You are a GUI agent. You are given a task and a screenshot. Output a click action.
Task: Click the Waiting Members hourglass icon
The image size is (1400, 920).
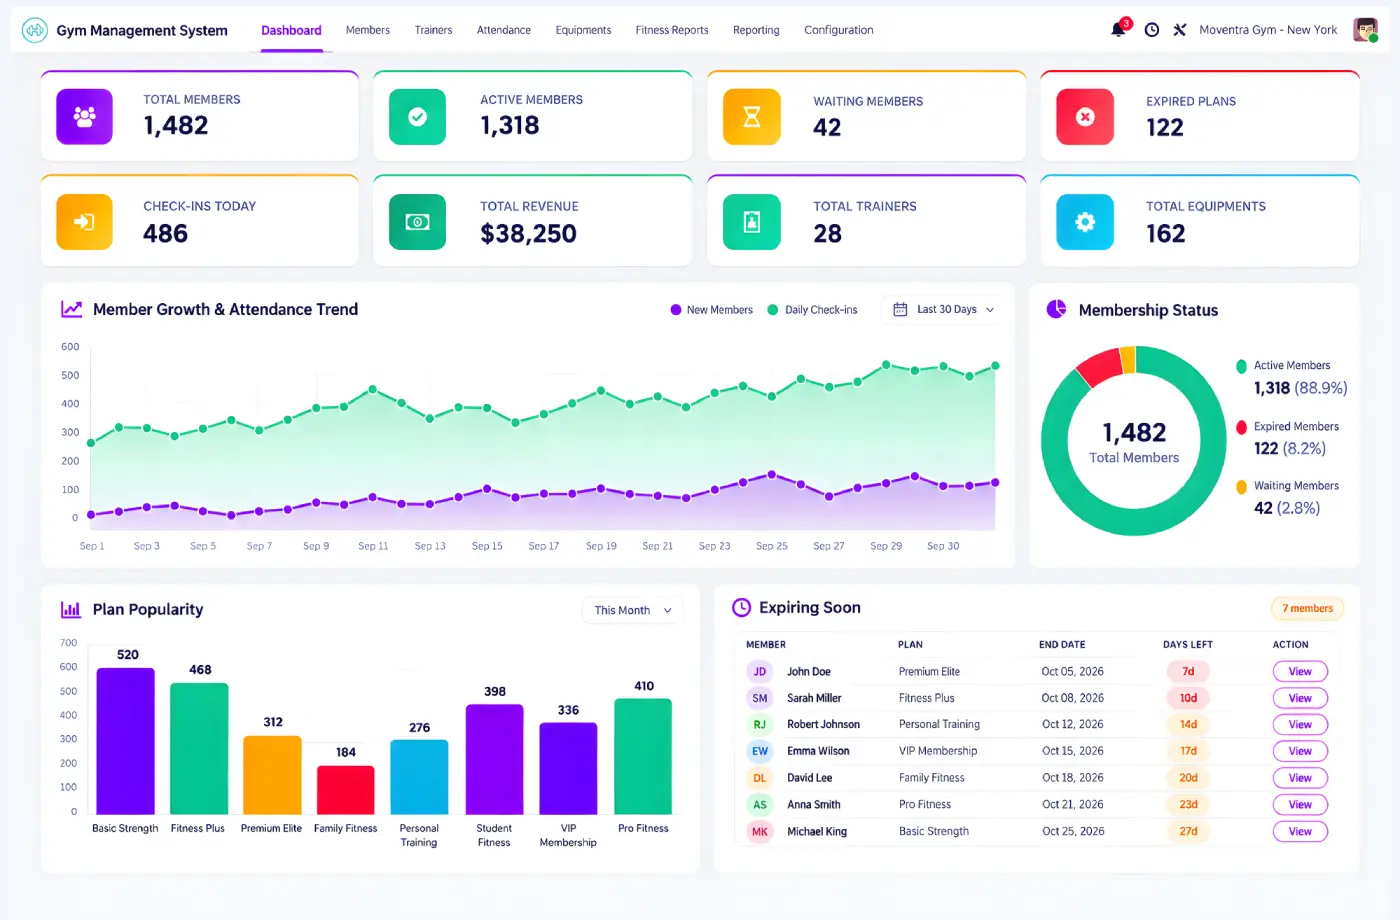tap(752, 117)
